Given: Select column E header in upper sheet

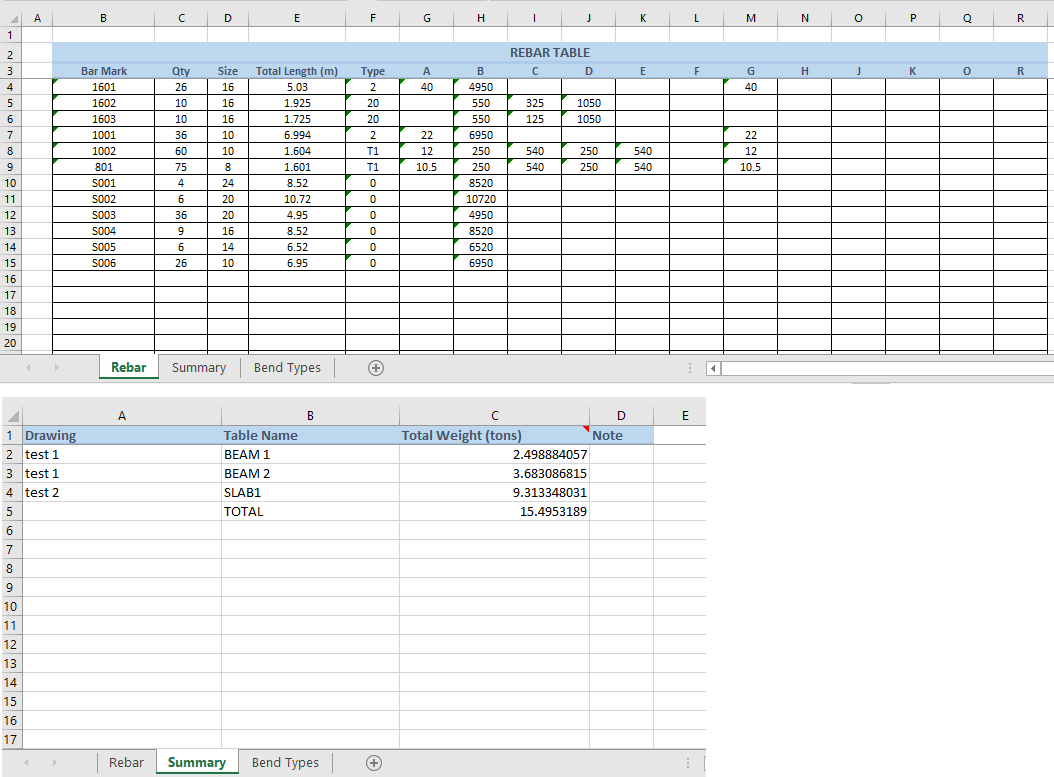Looking at the screenshot, I should point(297,19).
